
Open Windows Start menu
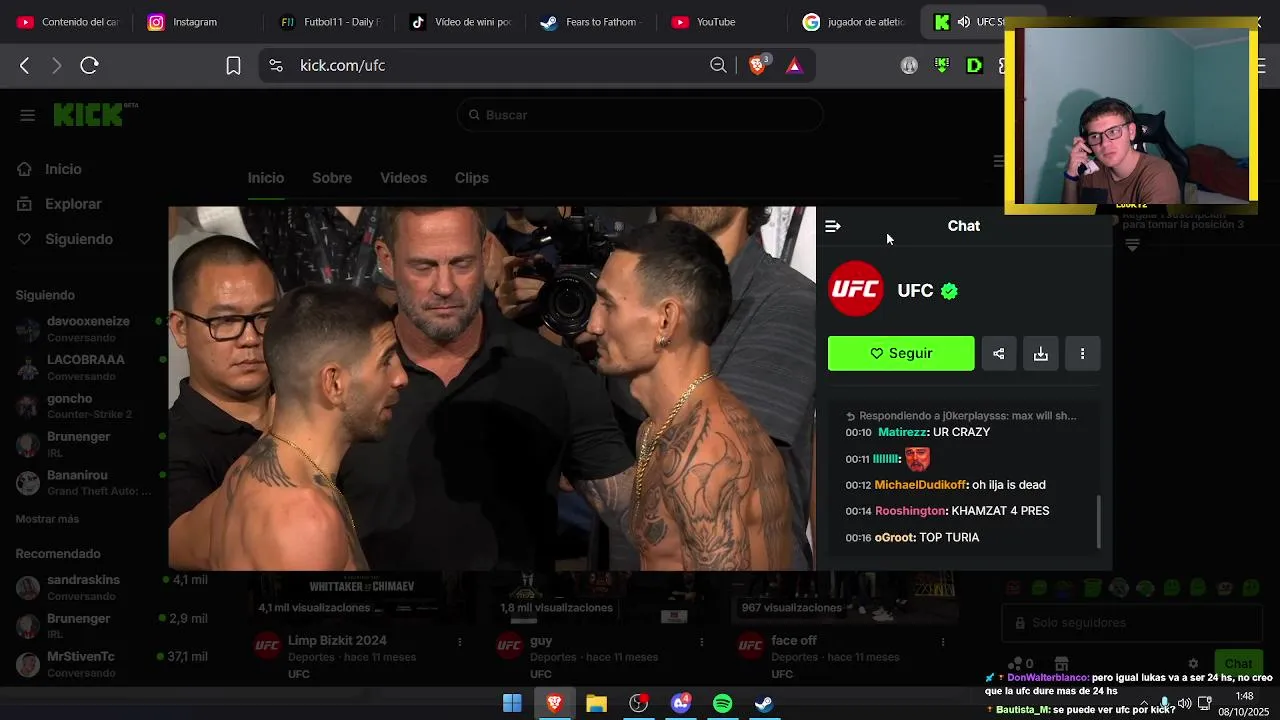coord(512,703)
